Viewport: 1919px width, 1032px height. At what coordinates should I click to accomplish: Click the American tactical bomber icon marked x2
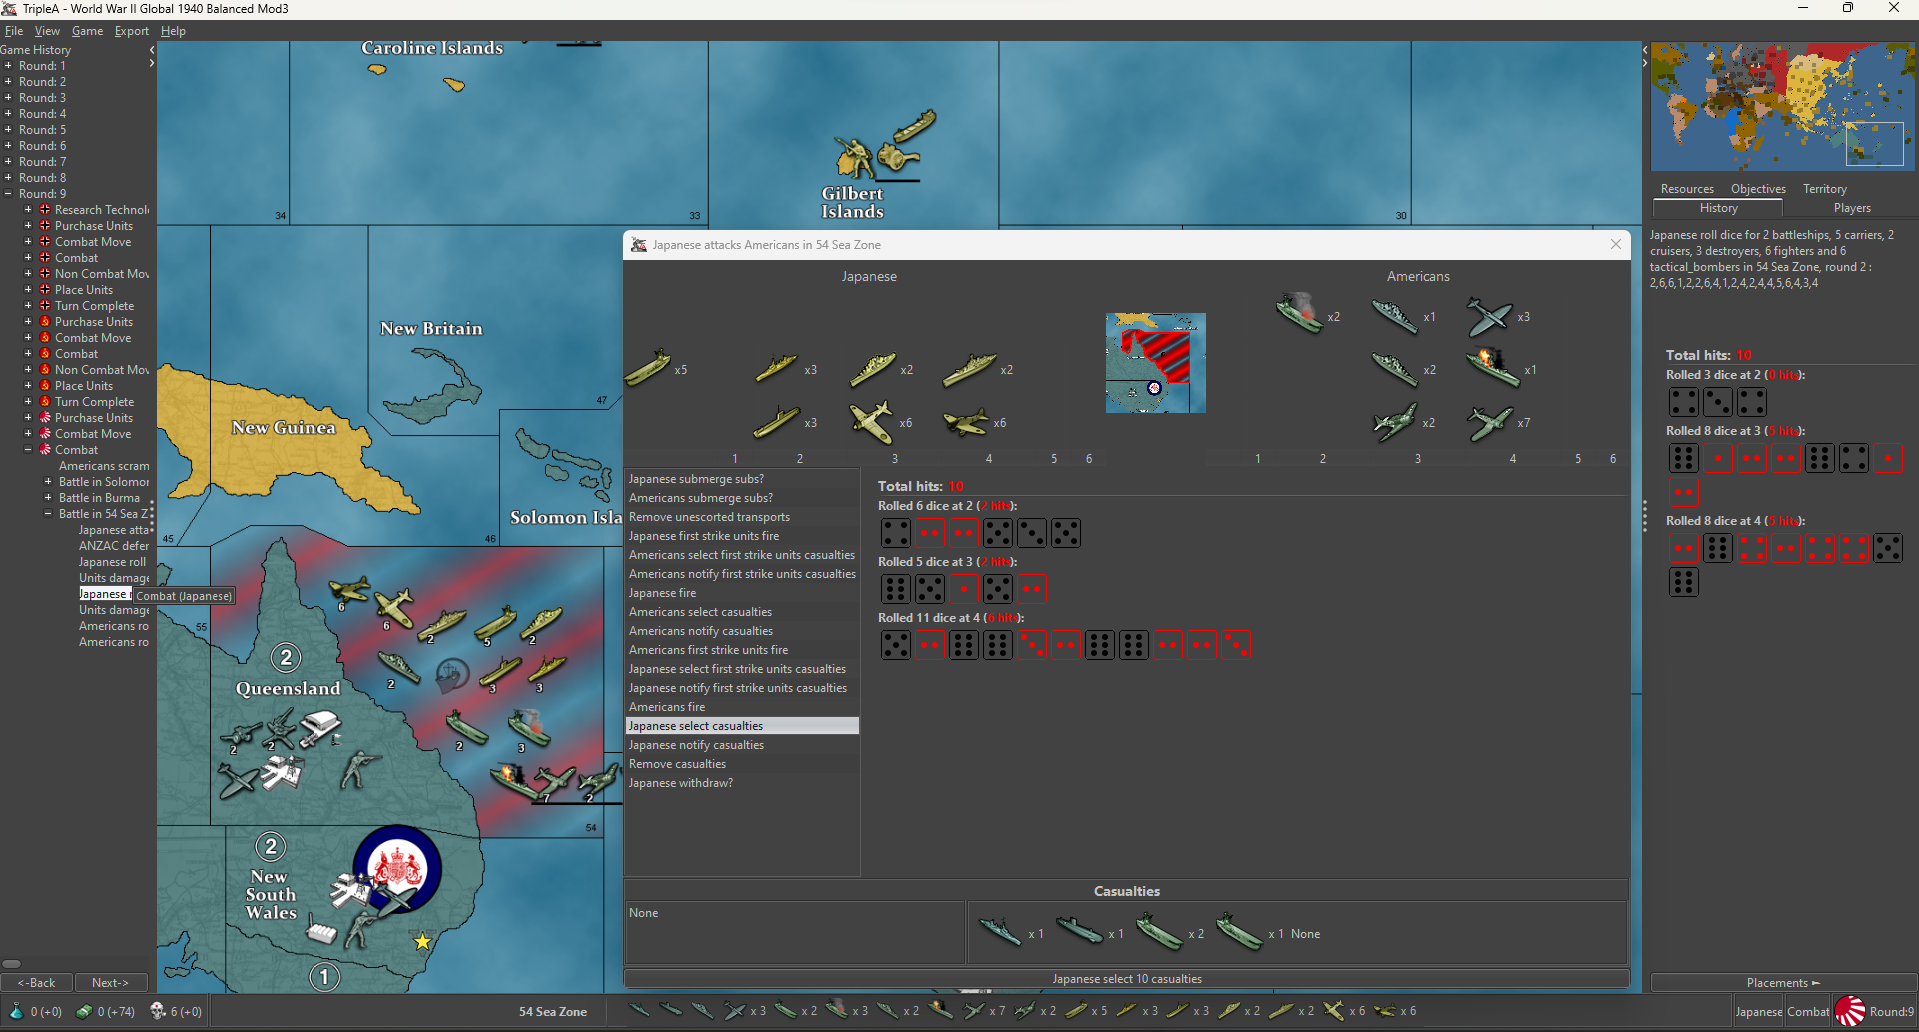click(x=1395, y=422)
